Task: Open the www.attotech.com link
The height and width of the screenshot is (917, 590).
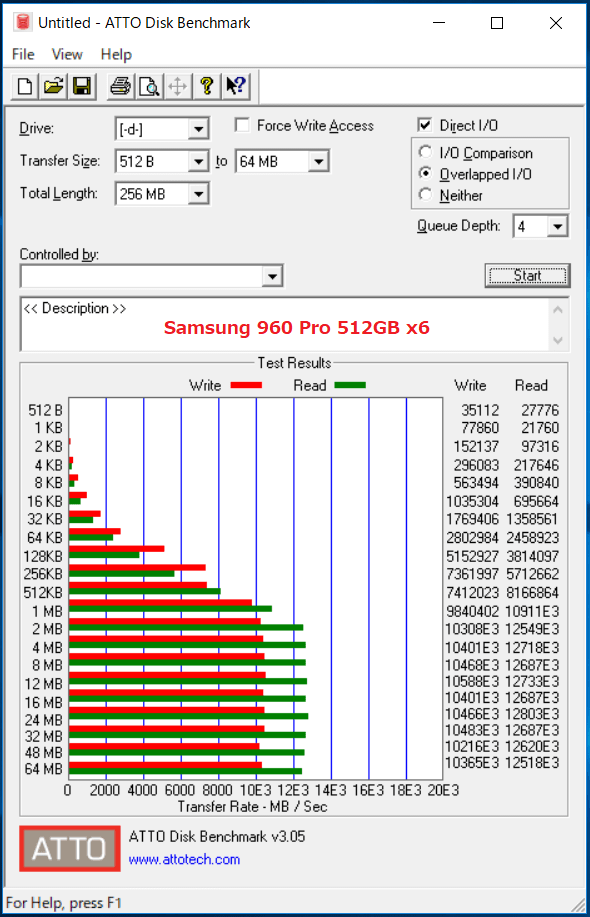Action: coord(184,859)
